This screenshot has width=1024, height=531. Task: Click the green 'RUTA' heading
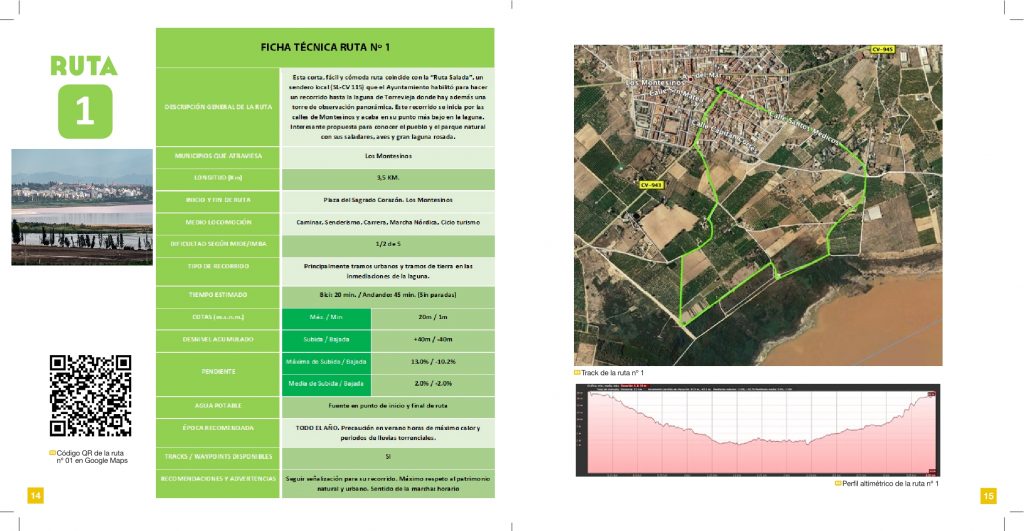tap(84, 65)
